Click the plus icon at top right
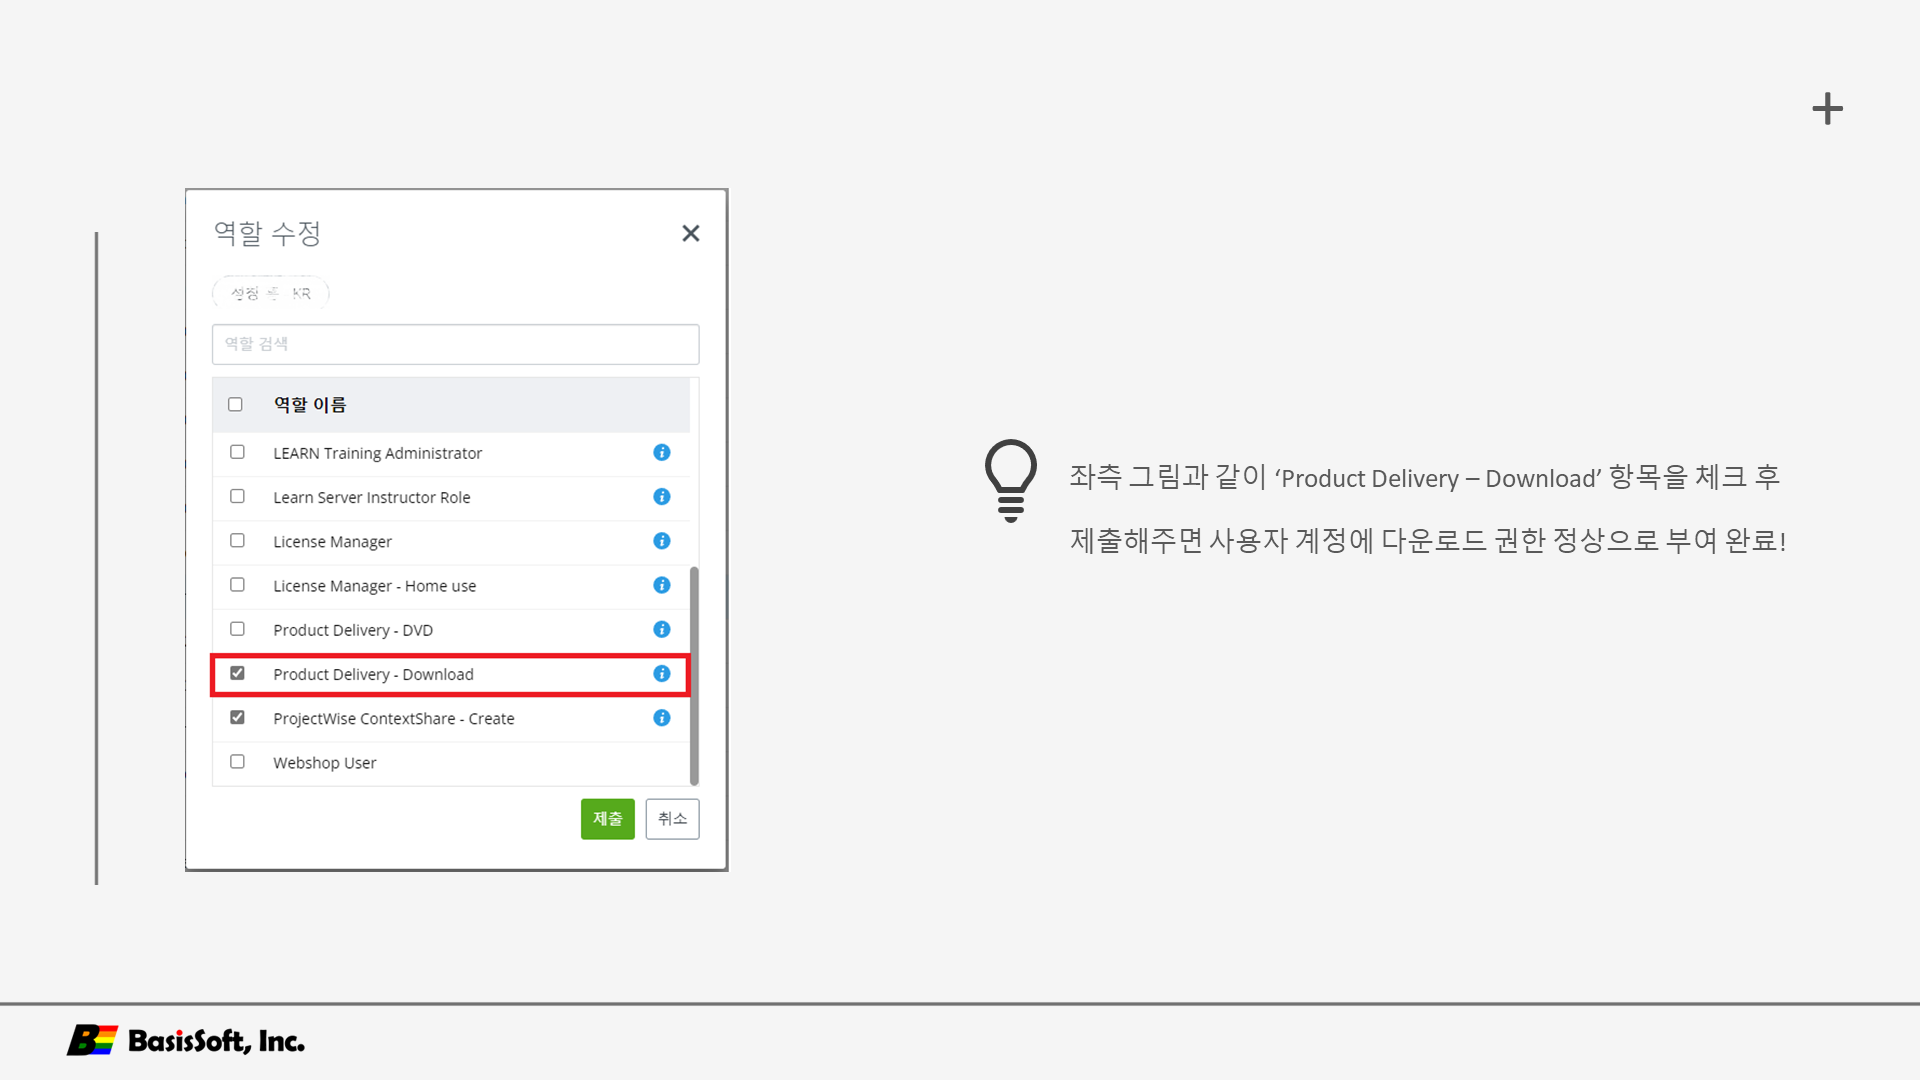1920x1080 pixels. [x=1827, y=109]
